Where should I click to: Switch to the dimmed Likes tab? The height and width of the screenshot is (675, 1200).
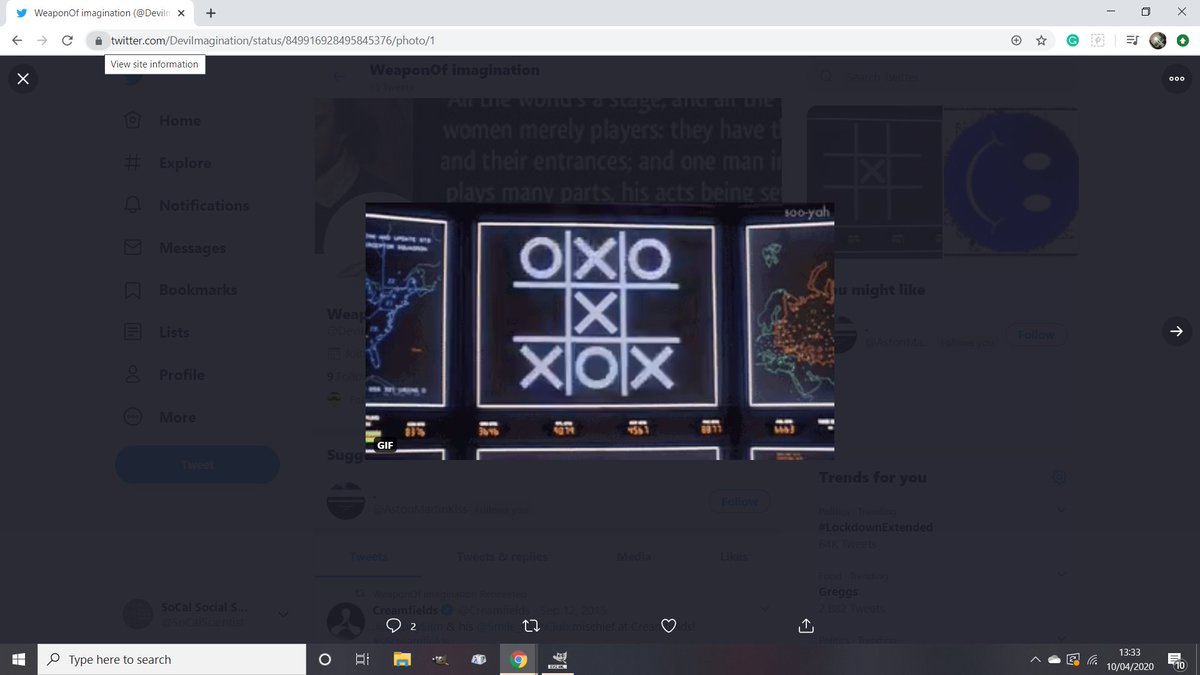(734, 557)
